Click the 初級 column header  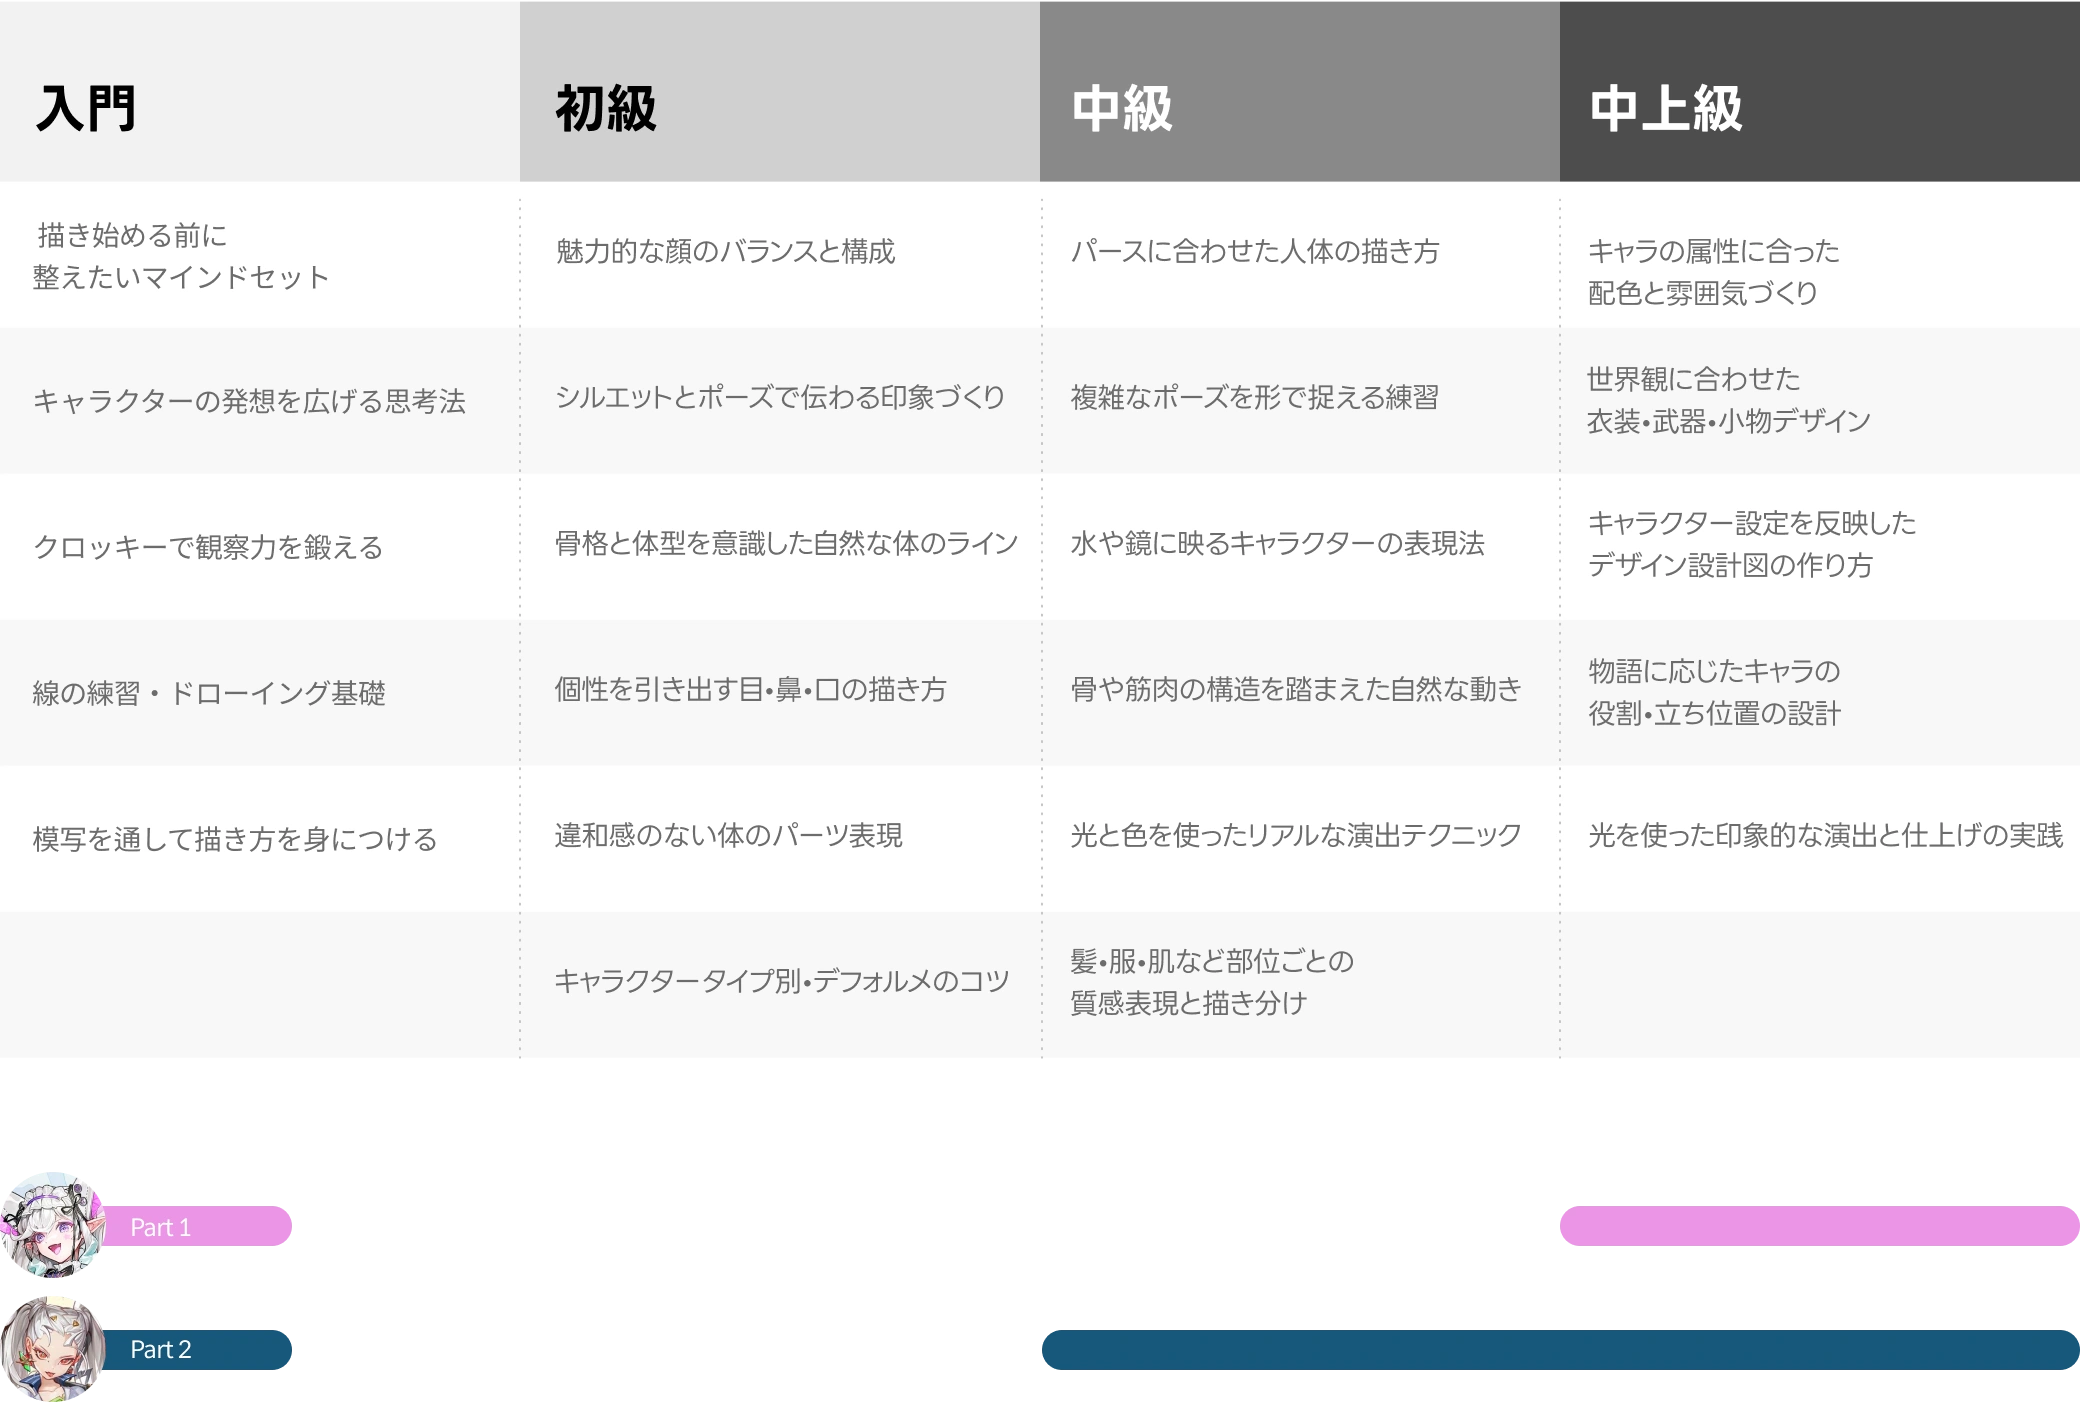coord(780,91)
